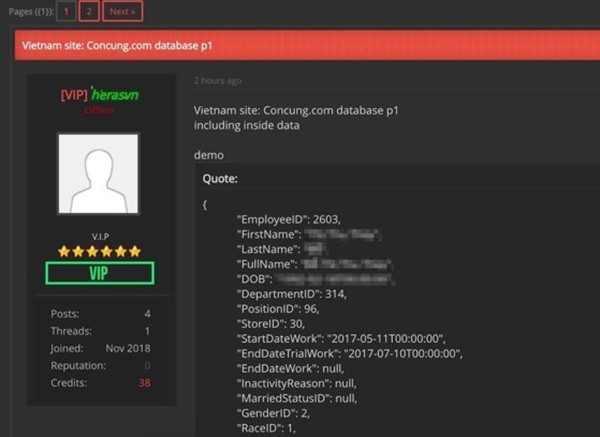The width and height of the screenshot is (600, 437).
Task: Click the Quote: header
Action: coord(220,179)
